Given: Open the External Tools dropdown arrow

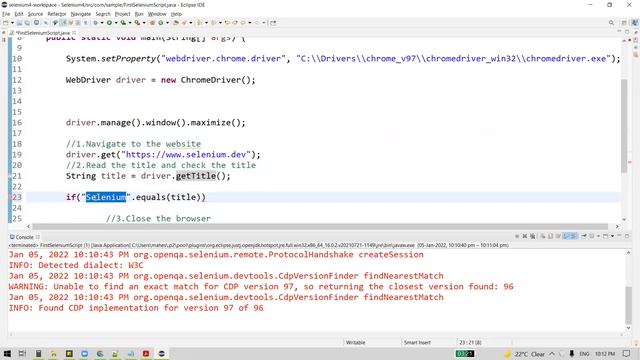Looking at the screenshot, I should pyautogui.click(x=144, y=23).
